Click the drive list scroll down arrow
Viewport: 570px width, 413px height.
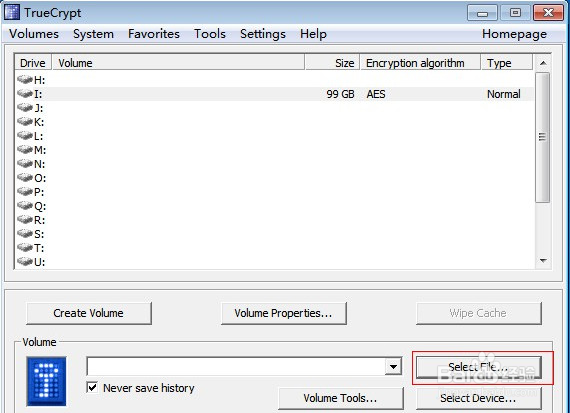pos(543,260)
